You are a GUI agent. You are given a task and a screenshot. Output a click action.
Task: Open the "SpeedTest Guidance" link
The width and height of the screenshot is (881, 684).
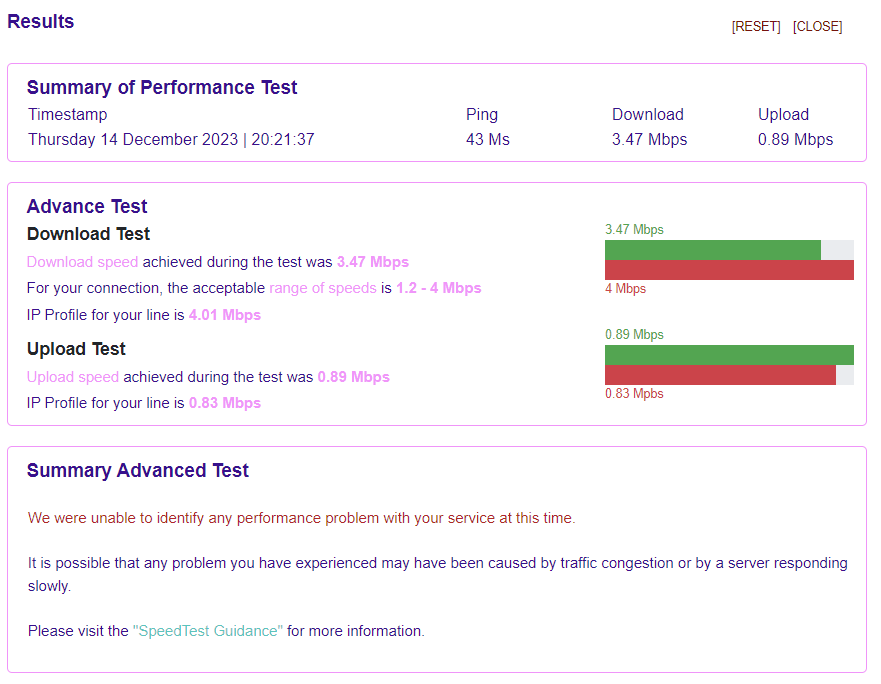(208, 631)
